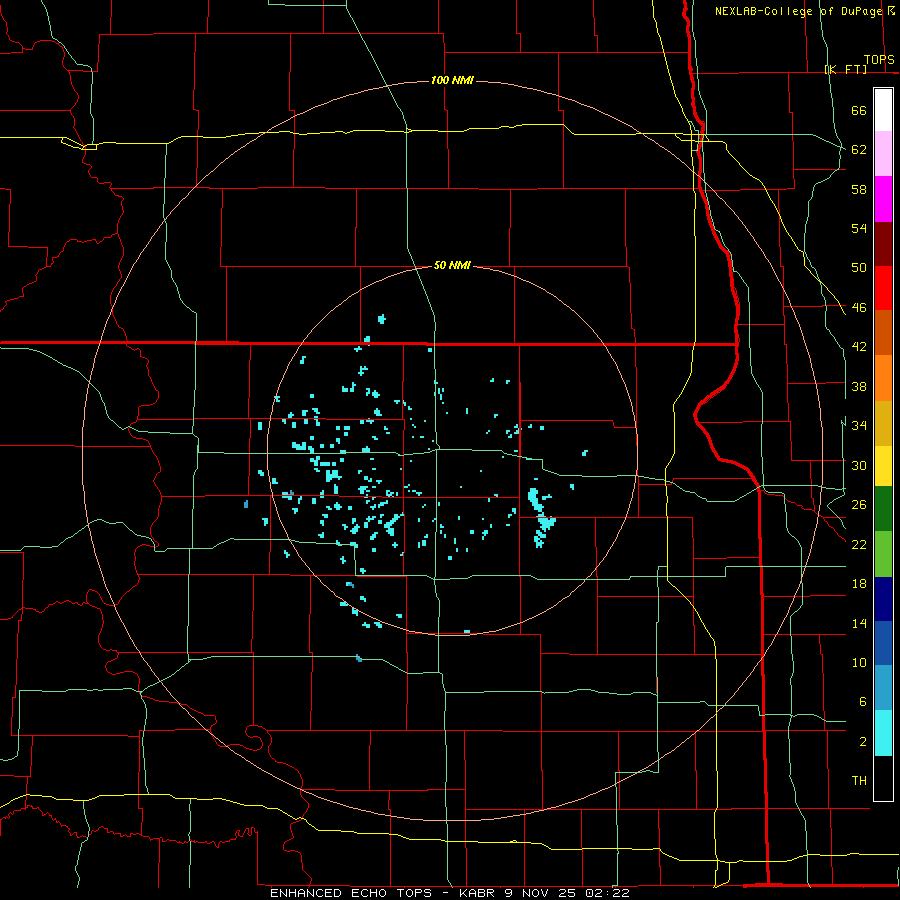
Task: Click the gold 38 kft legend swatch
Action: tap(883, 423)
